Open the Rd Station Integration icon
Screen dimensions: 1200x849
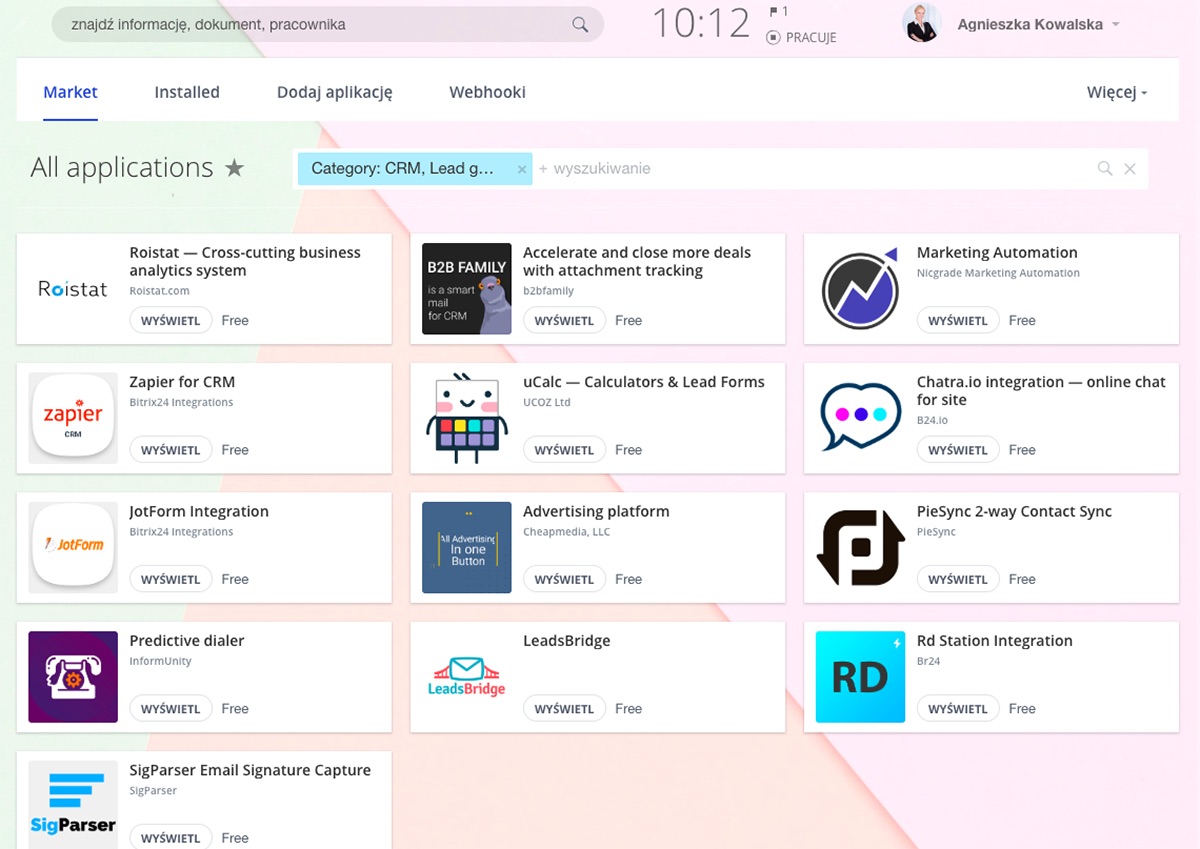point(860,677)
